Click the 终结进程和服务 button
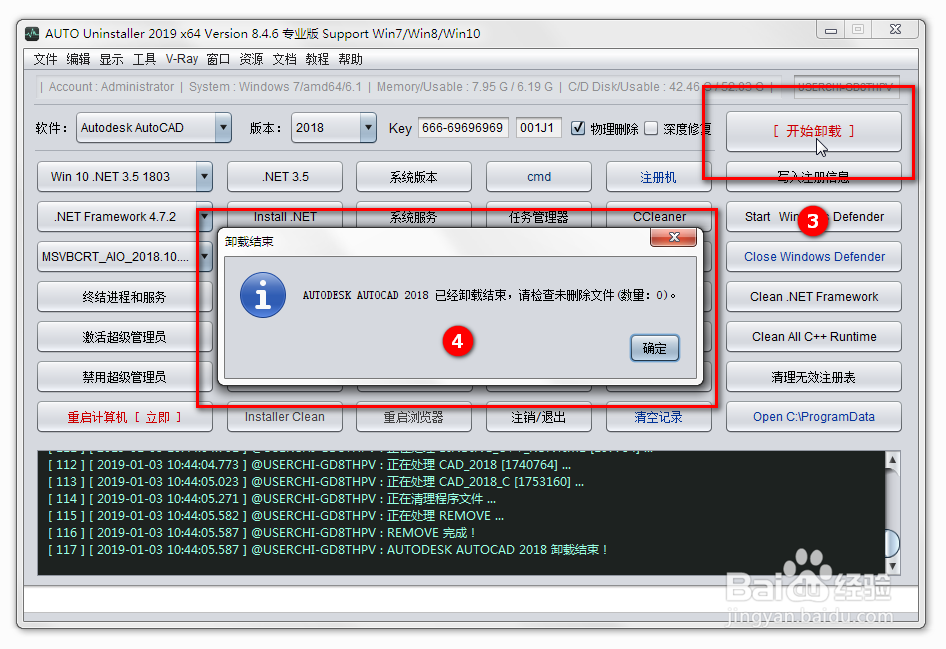Image resolution: width=946 pixels, height=649 pixels. [x=124, y=297]
